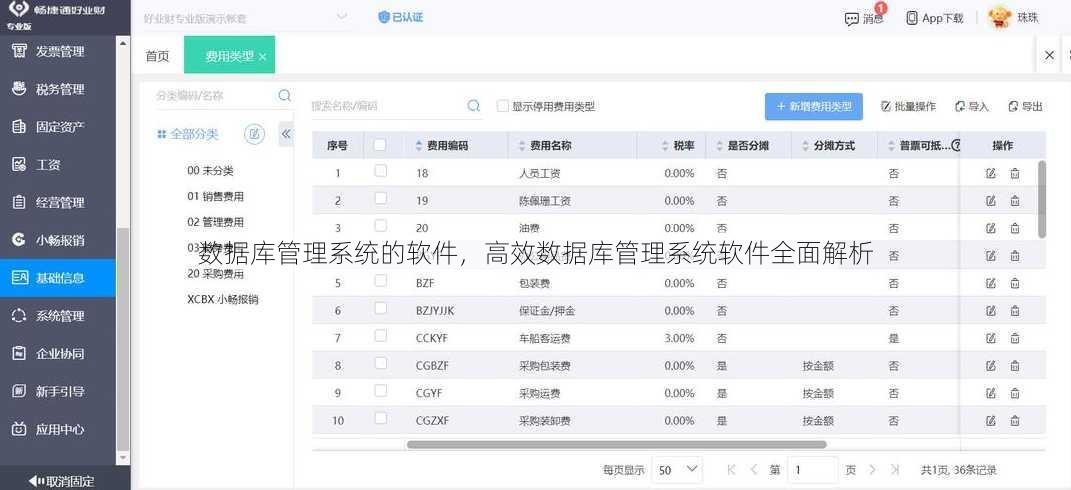
Task: Select 02 管理费用 category
Action: click(x=215, y=222)
